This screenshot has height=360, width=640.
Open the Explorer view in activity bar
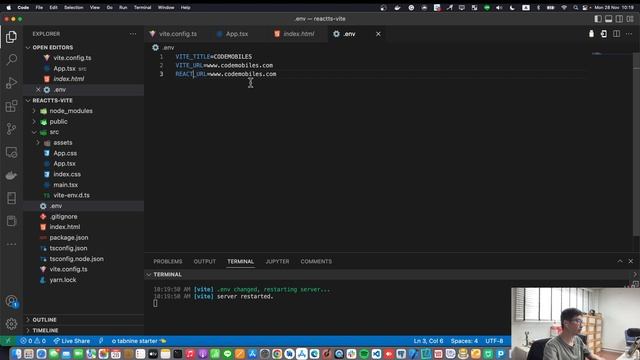[x=11, y=37]
